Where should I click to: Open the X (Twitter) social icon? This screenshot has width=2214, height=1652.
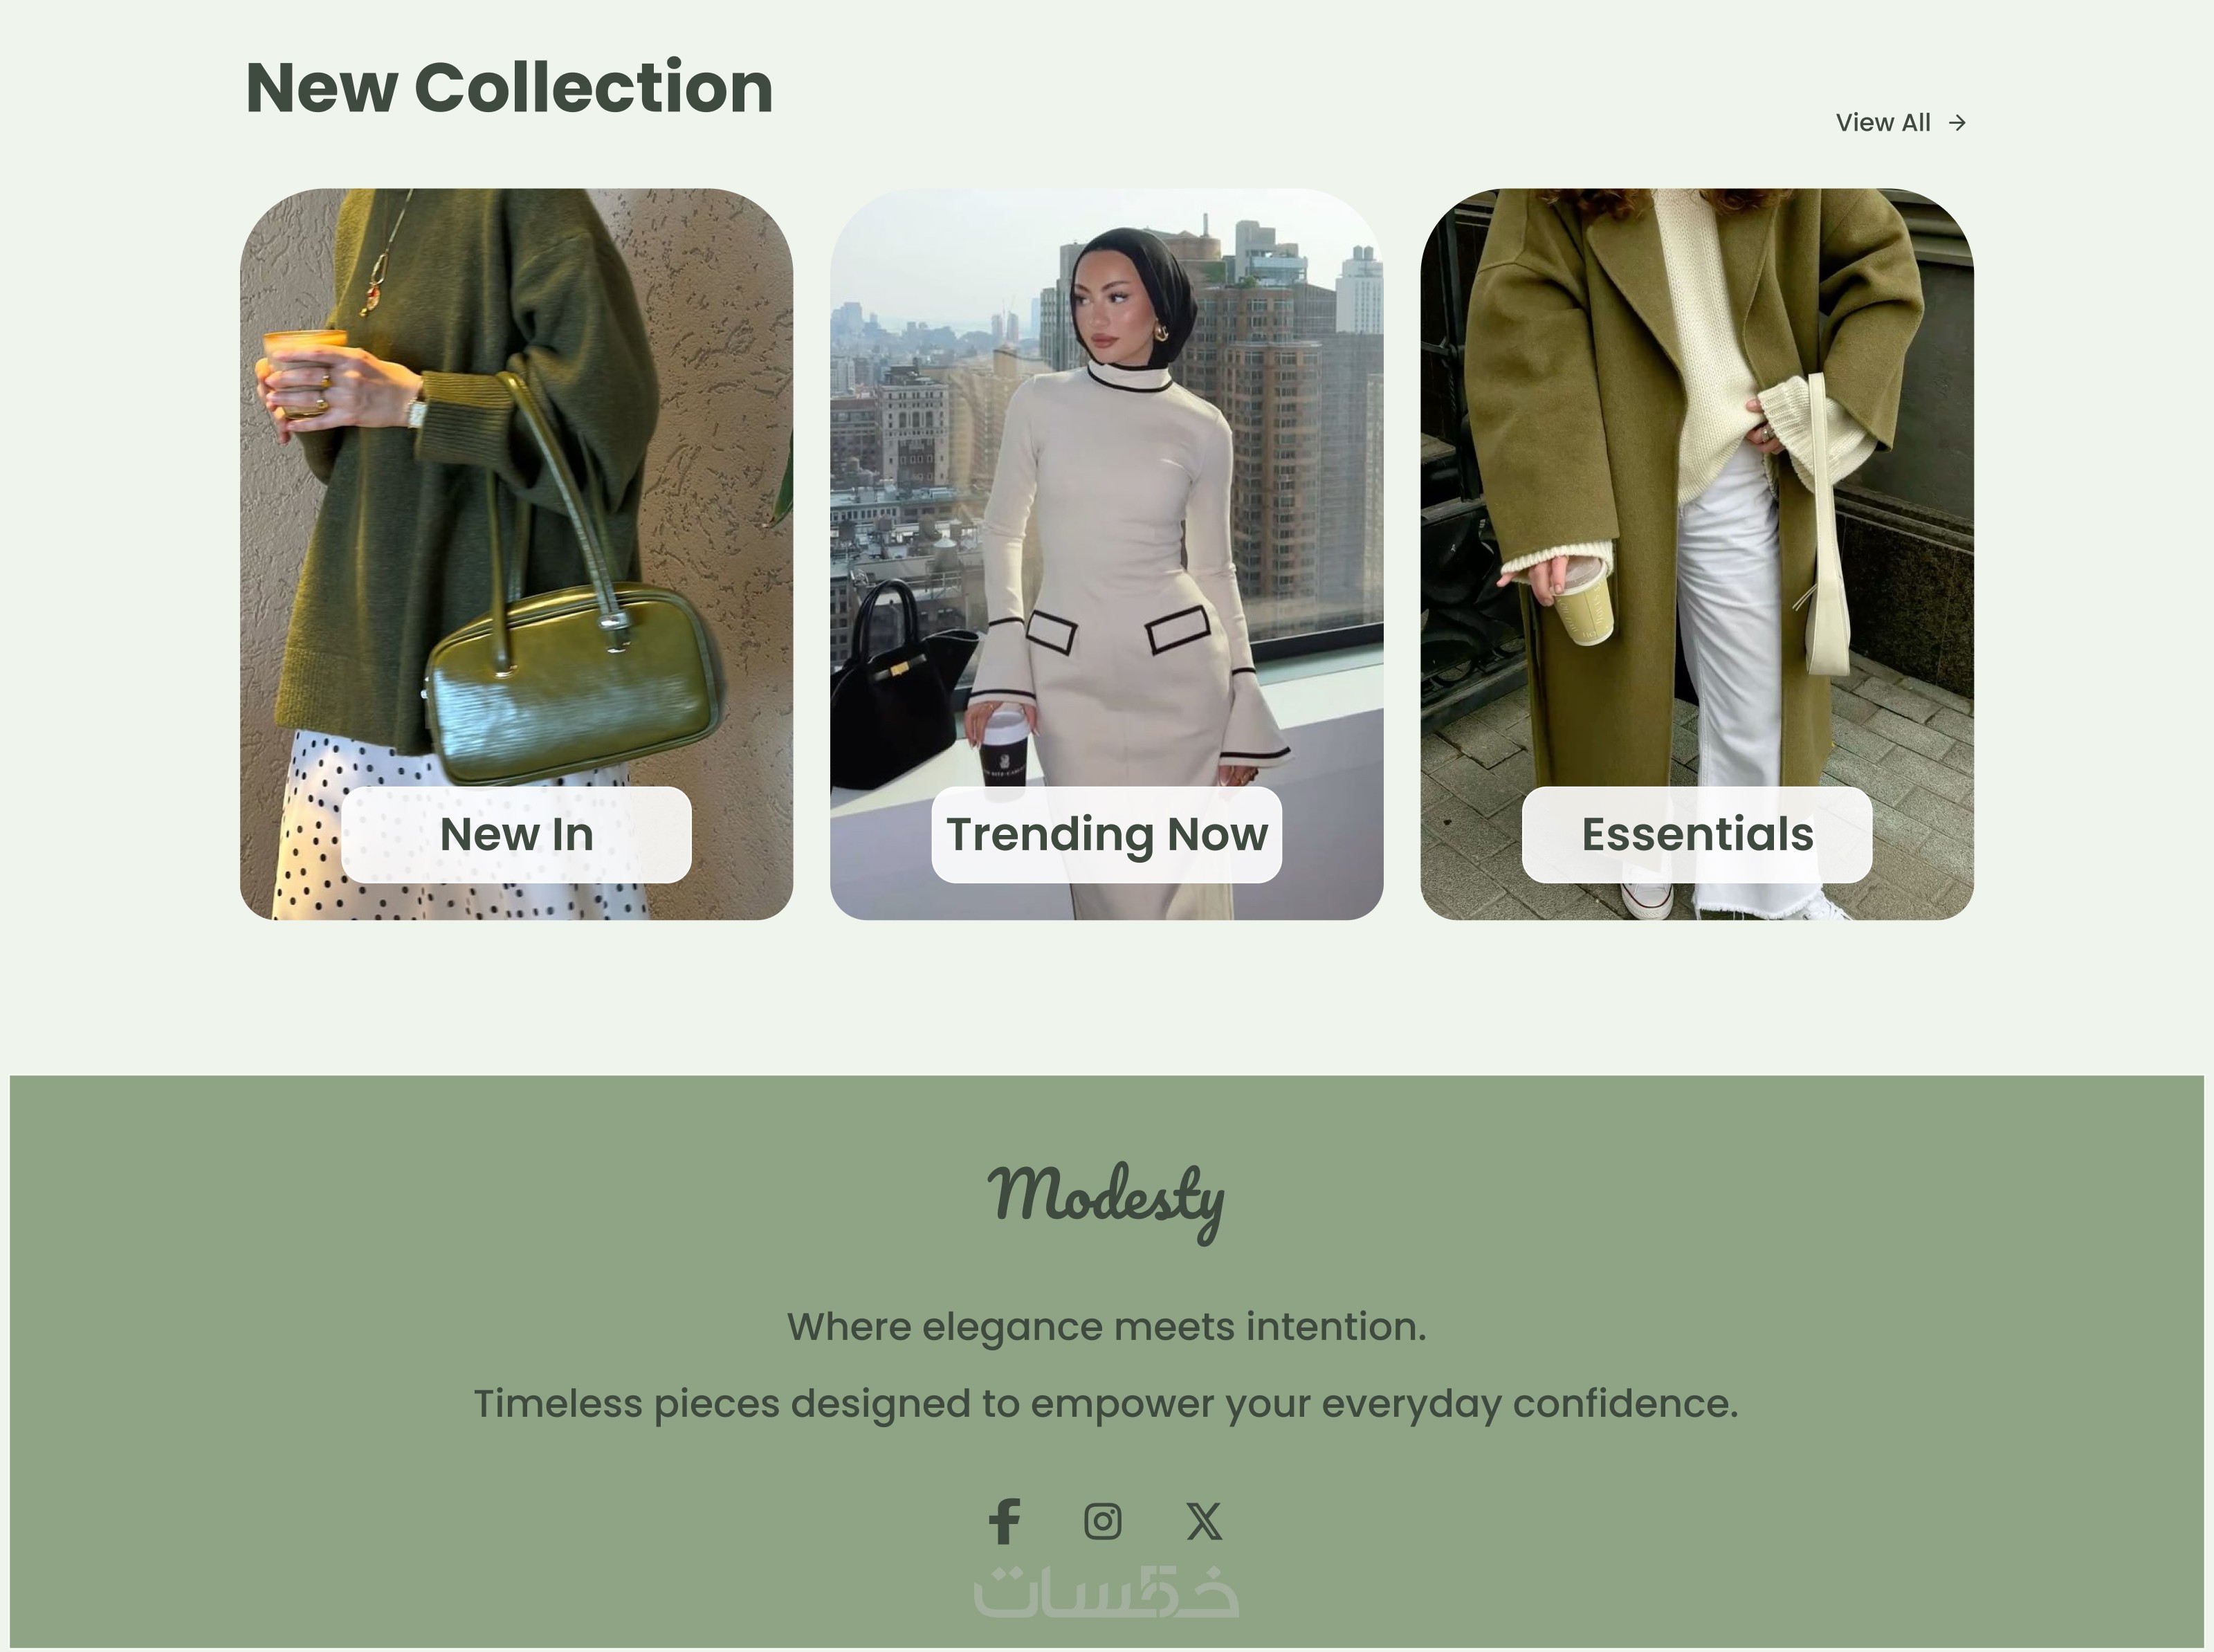1204,1521
